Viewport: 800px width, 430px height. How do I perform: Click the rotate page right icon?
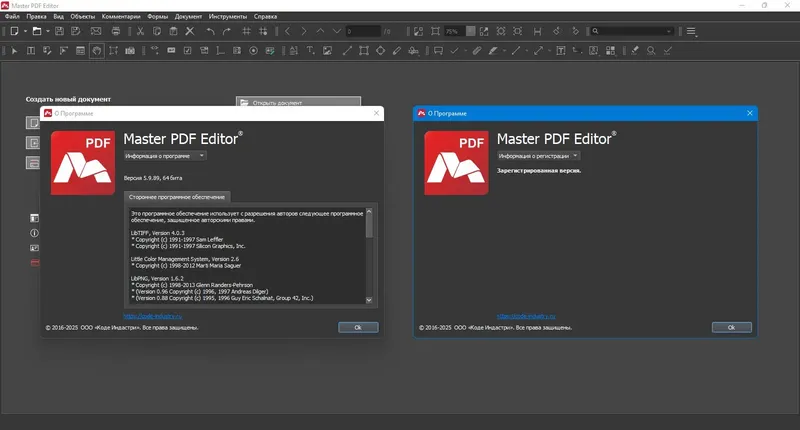(576, 32)
